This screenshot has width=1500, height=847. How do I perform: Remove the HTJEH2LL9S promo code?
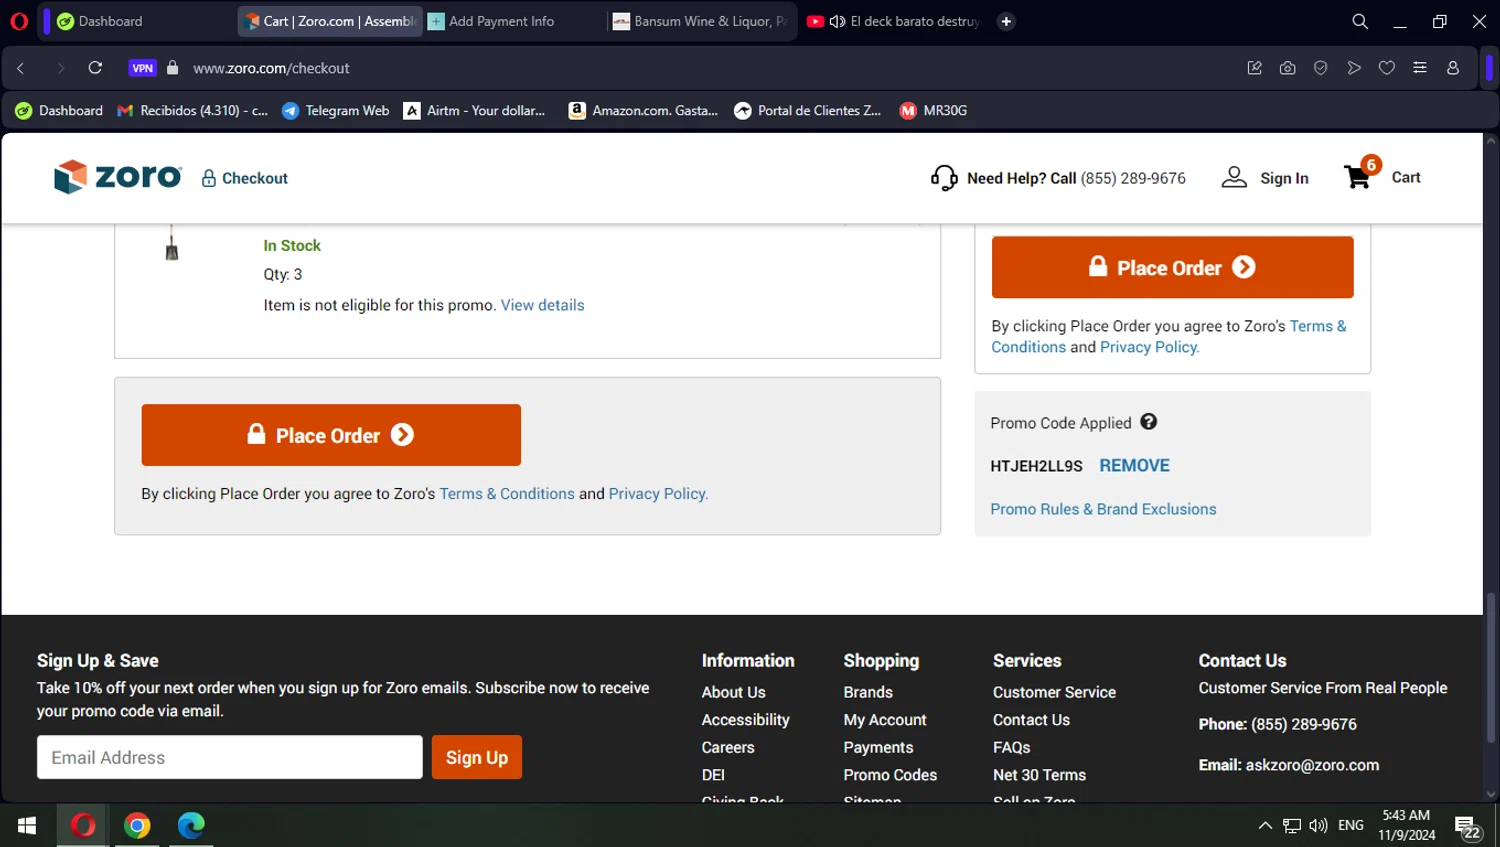point(1134,465)
